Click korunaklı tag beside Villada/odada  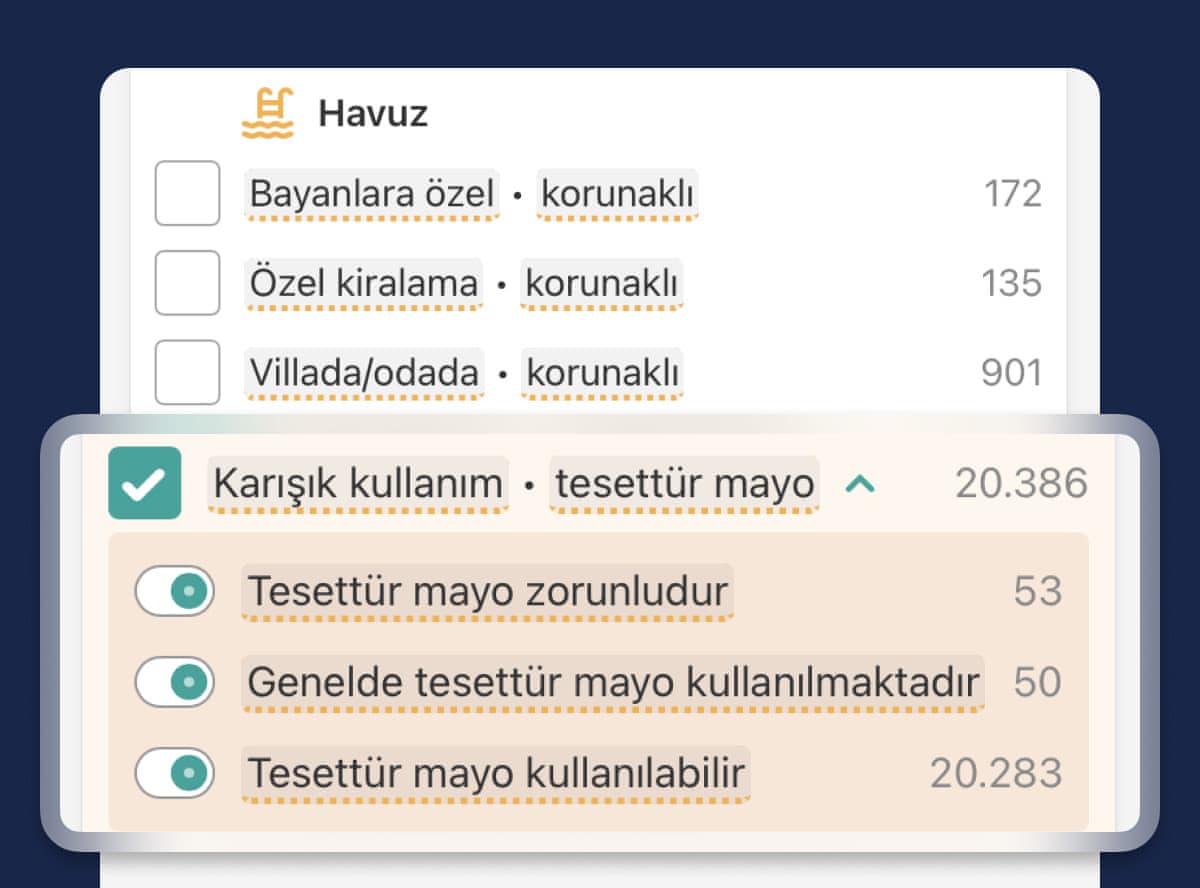coord(603,373)
